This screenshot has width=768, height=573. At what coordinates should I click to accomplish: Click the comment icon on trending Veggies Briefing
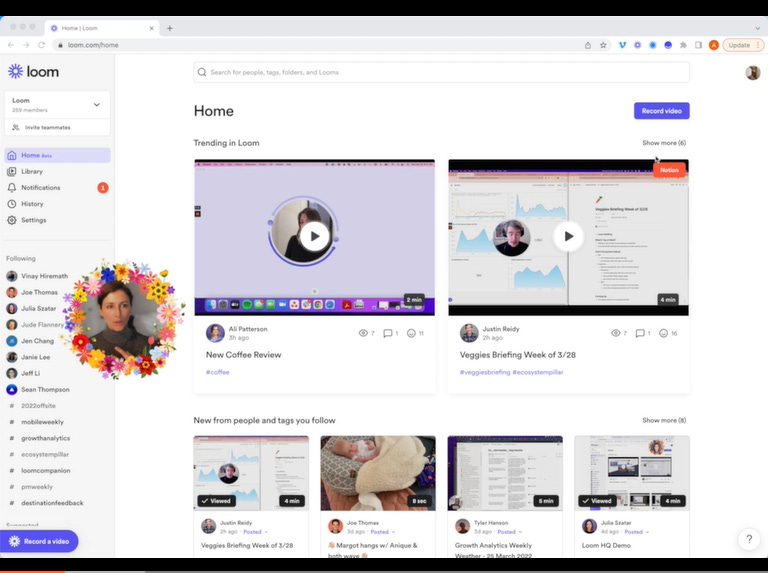[640, 333]
